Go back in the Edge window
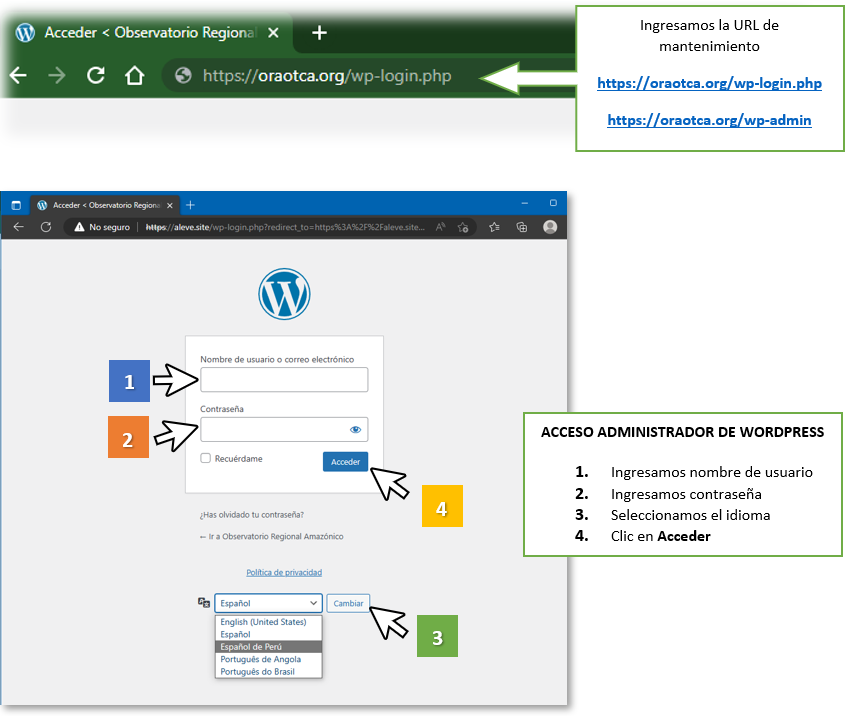The width and height of the screenshot is (846, 716). click(x=18, y=227)
